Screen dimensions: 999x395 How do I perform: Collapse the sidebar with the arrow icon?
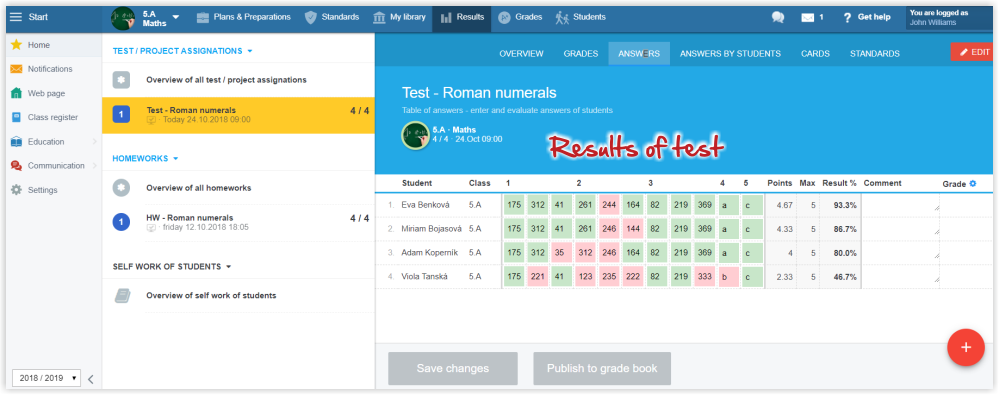(x=90, y=379)
